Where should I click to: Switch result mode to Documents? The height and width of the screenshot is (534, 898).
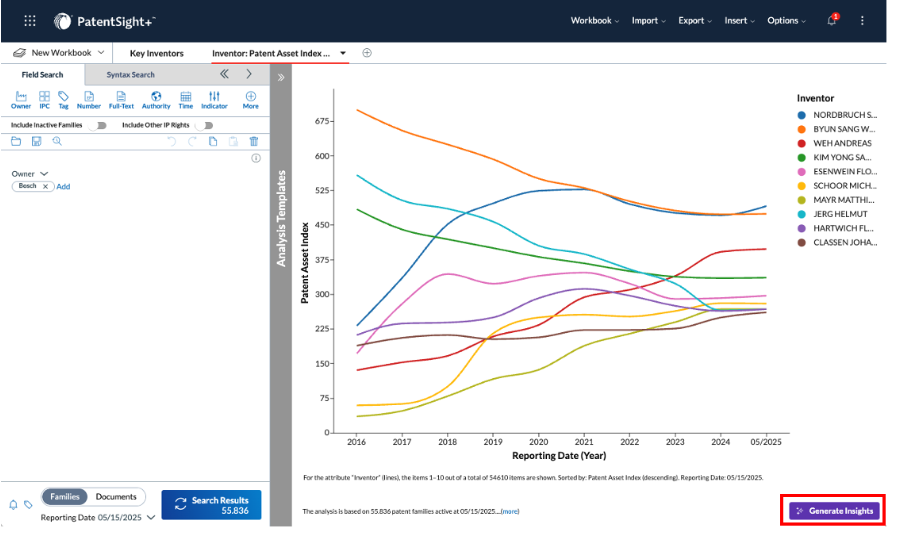coord(116,497)
